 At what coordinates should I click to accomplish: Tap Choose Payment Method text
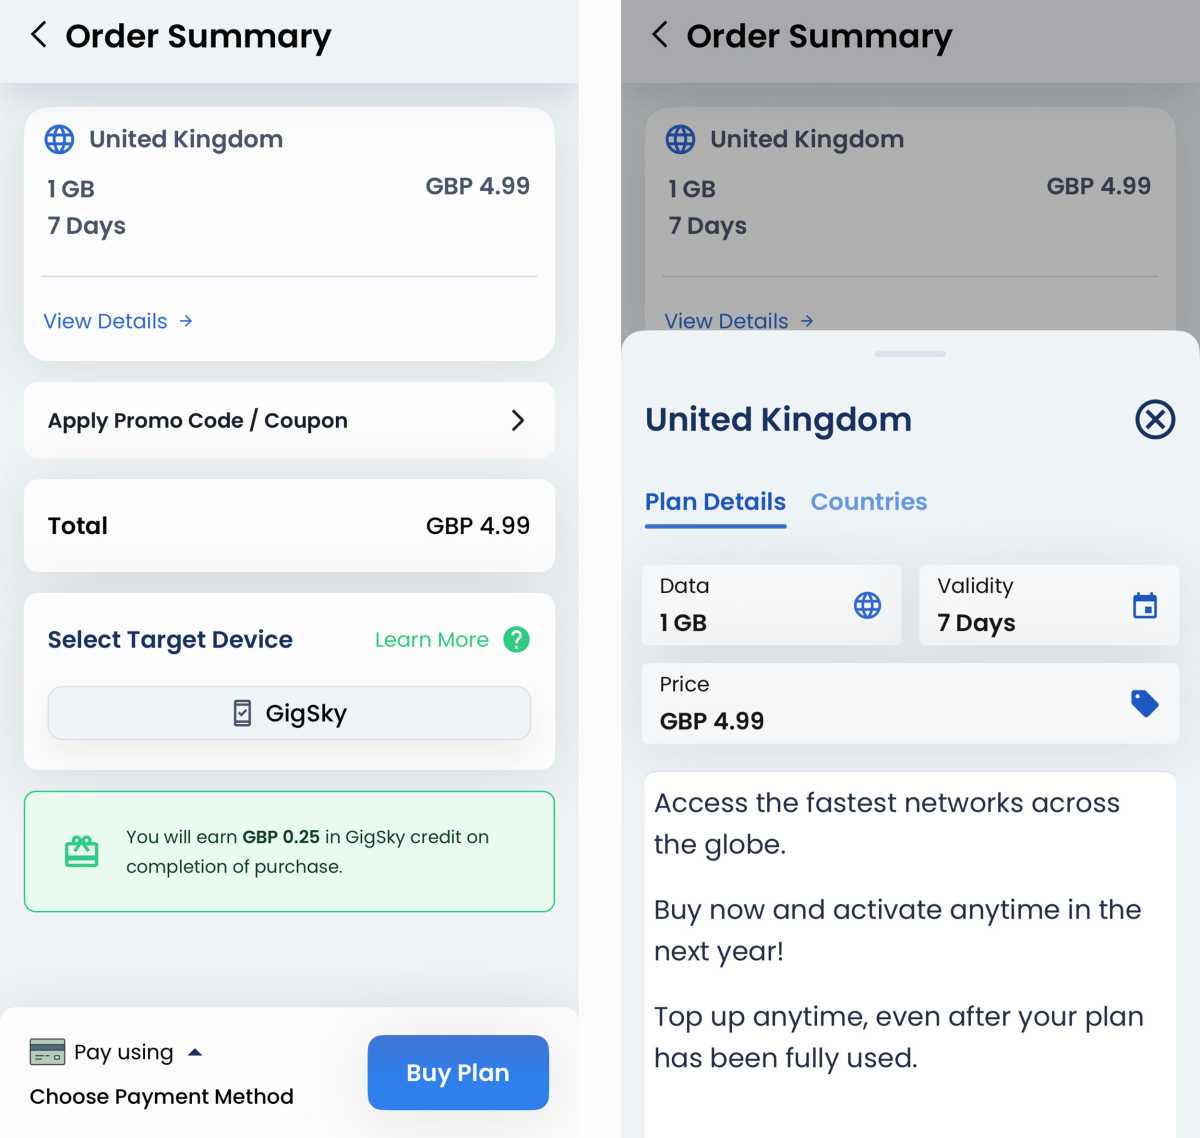click(161, 1096)
